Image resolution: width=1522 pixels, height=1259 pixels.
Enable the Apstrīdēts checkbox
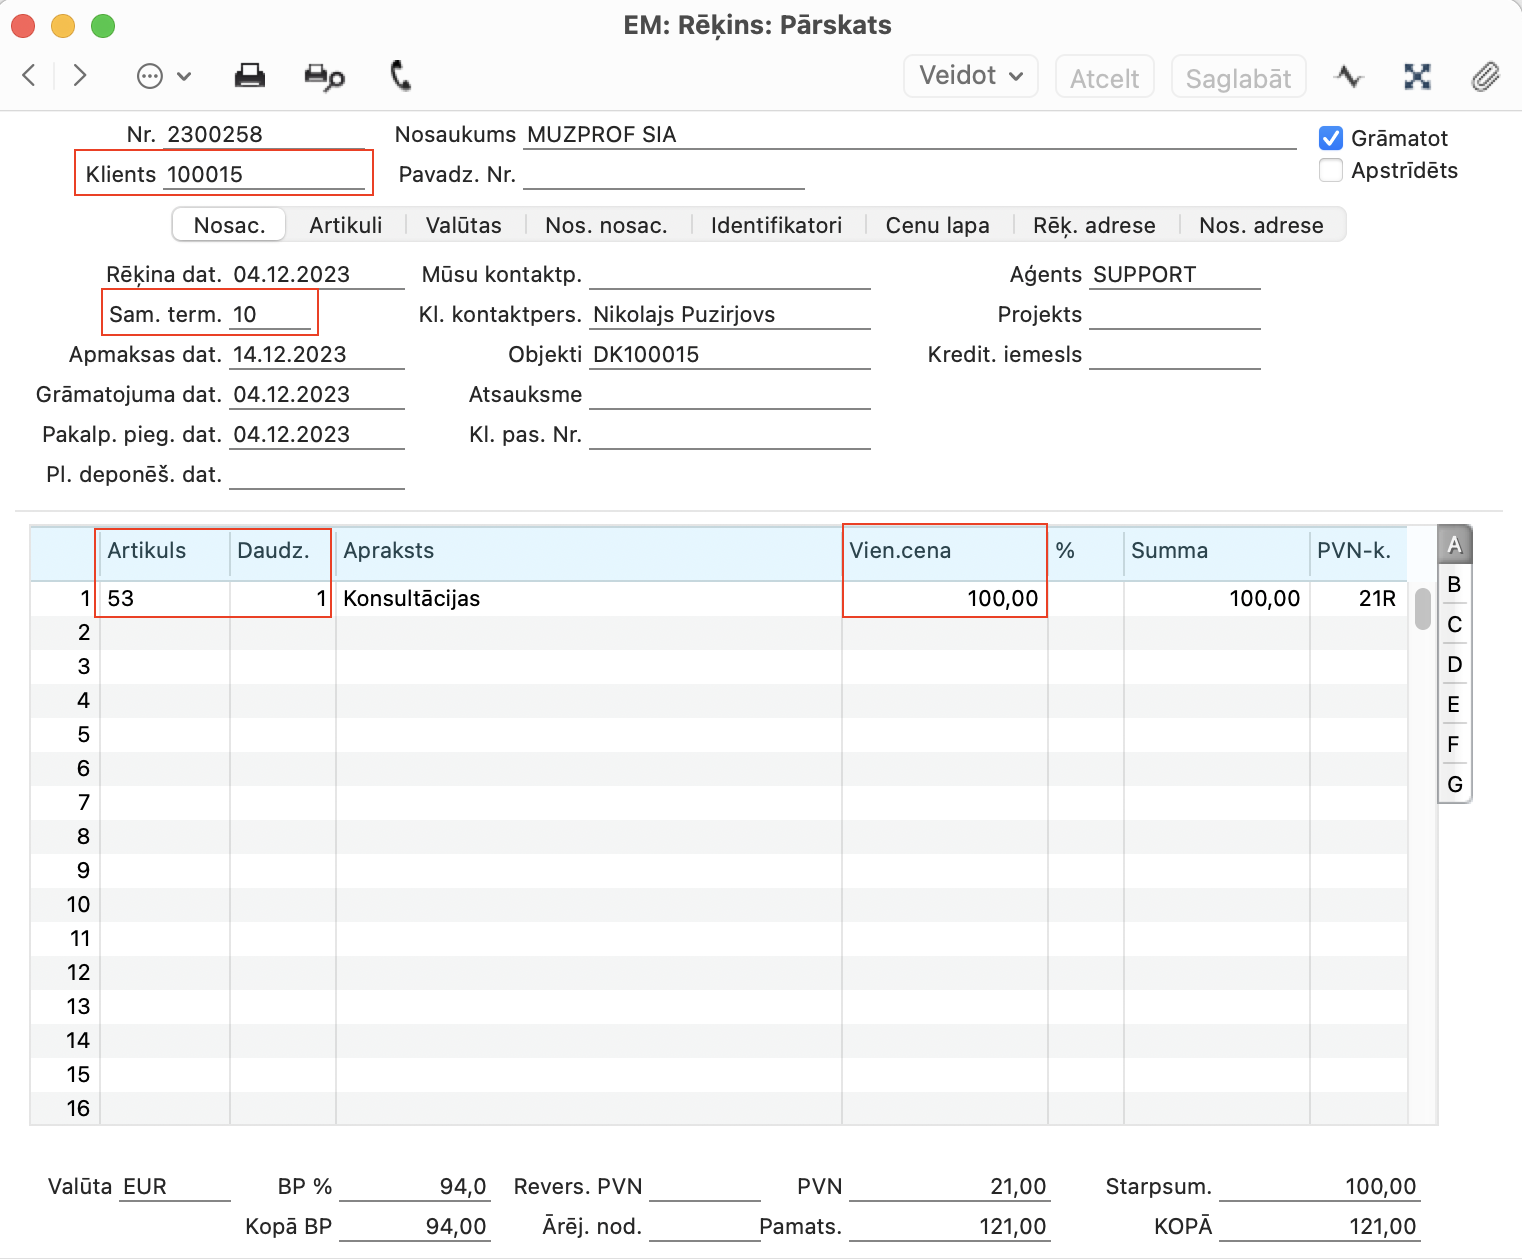[1330, 170]
